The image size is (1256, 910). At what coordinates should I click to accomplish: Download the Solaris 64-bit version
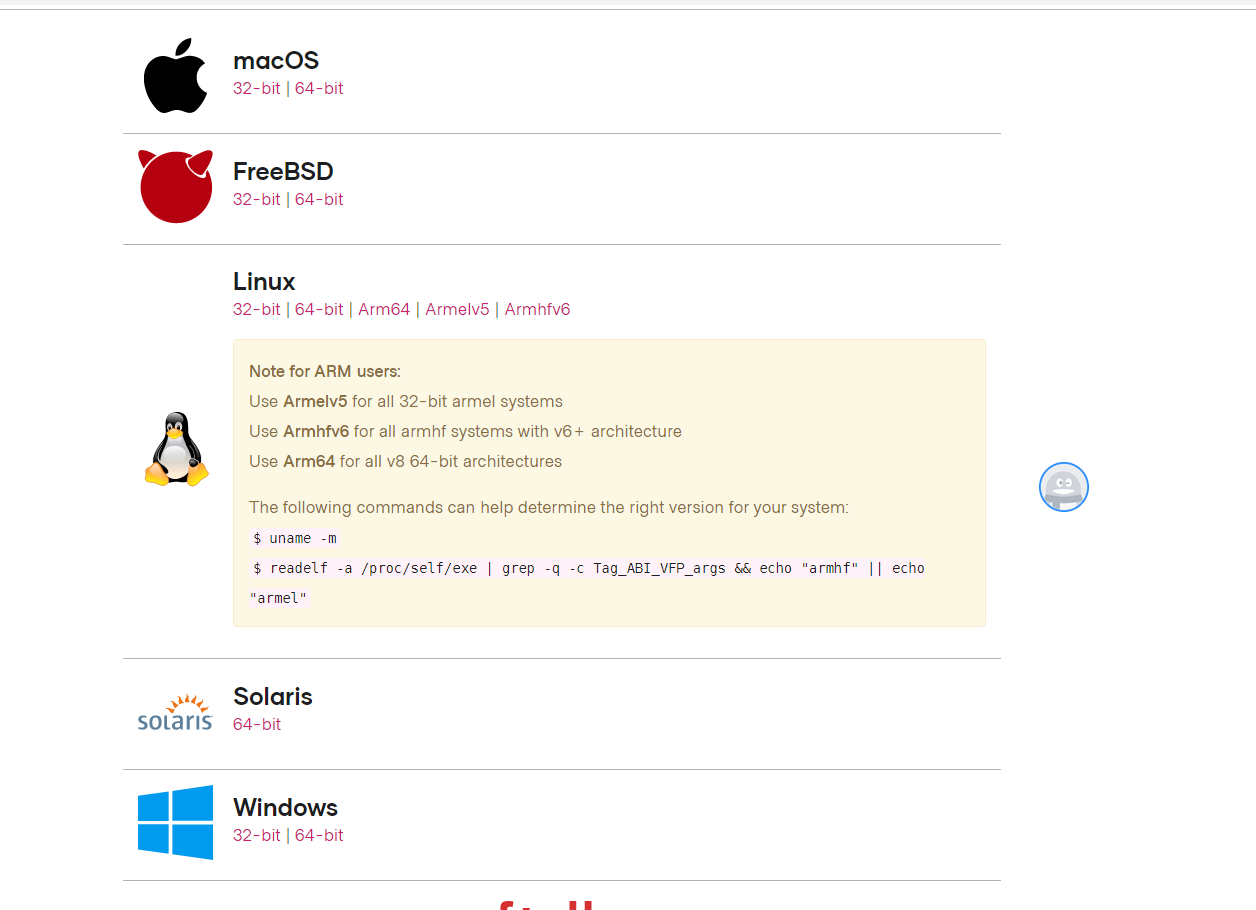tap(257, 724)
